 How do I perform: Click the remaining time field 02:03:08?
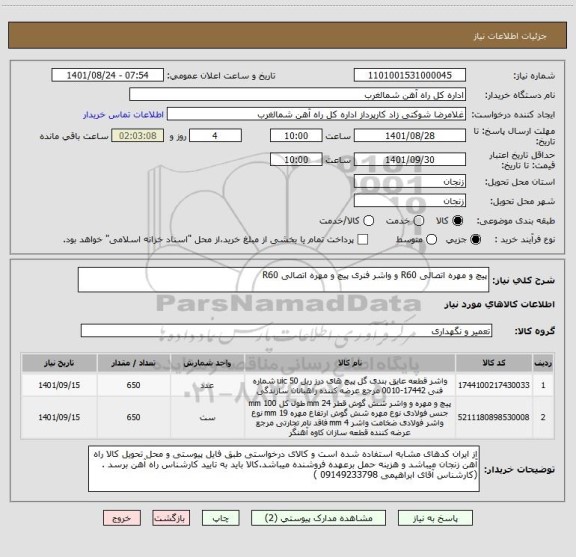(137, 136)
